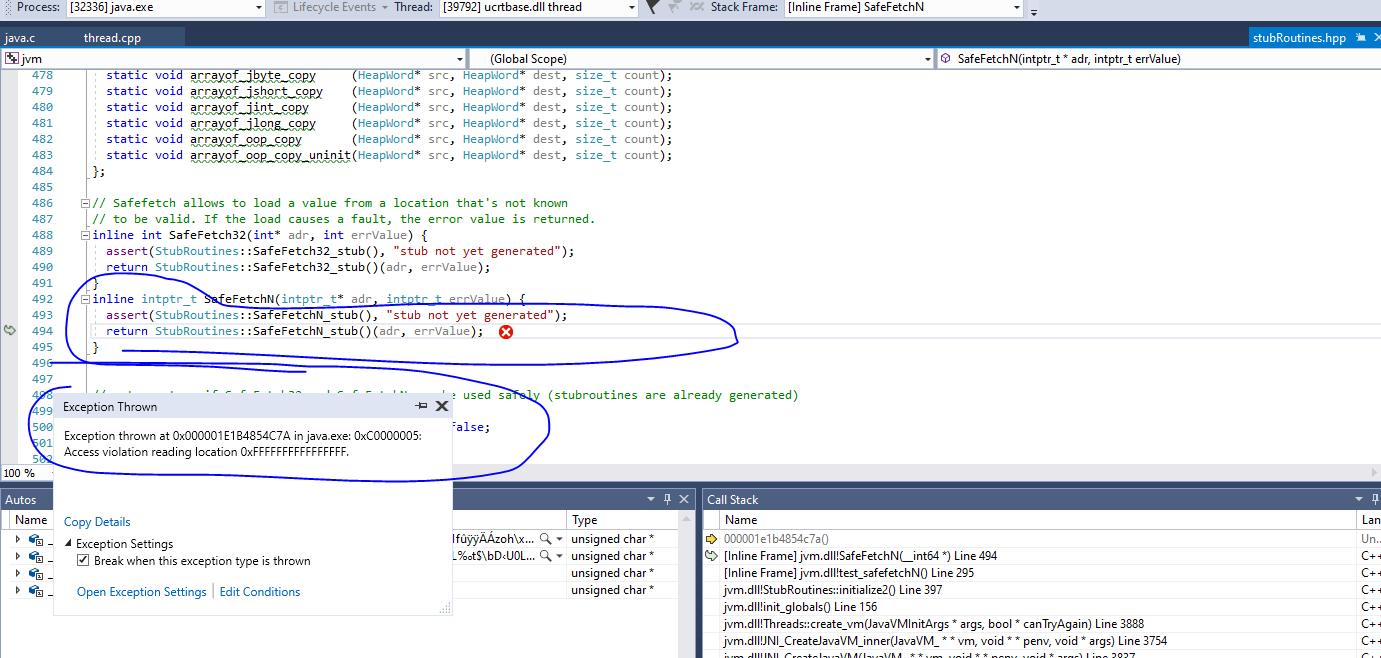Click the first Autos row variable icon
Screen dimensions: 1381x658
point(38,539)
